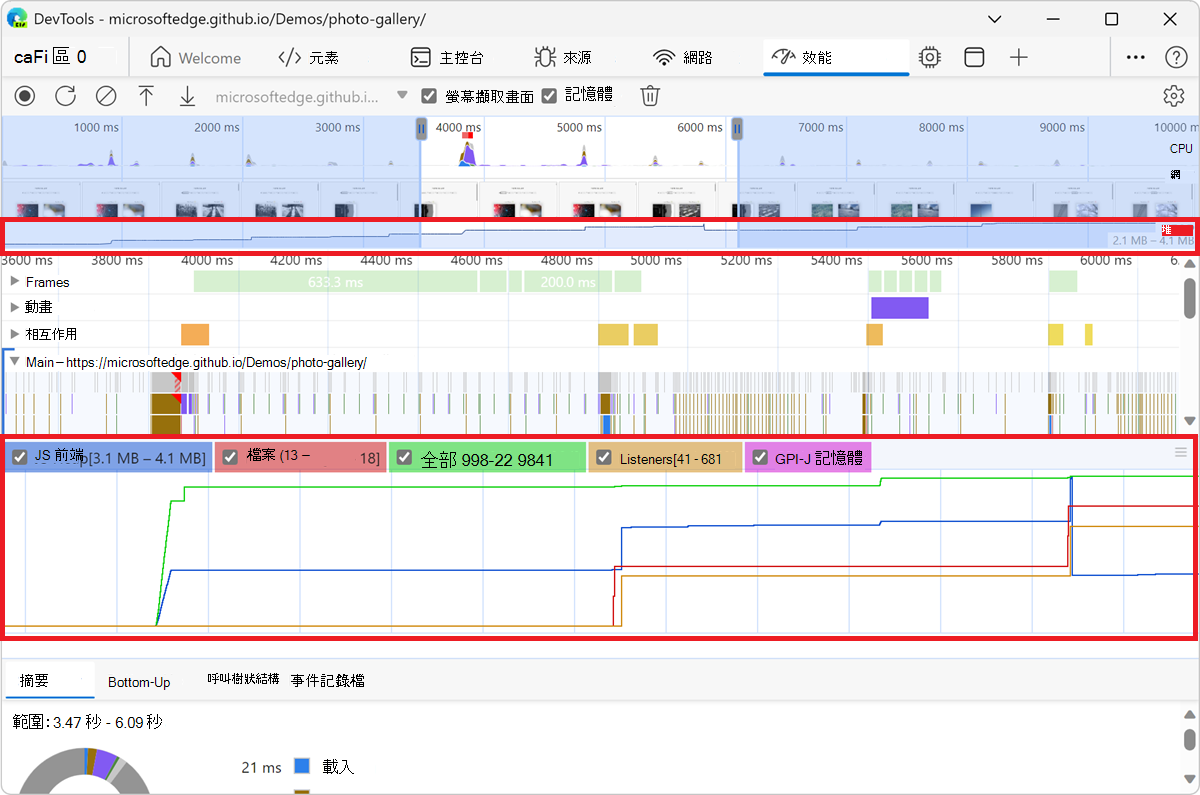The height and width of the screenshot is (795, 1200).
Task: Select the left overview selection handle
Action: point(421,128)
